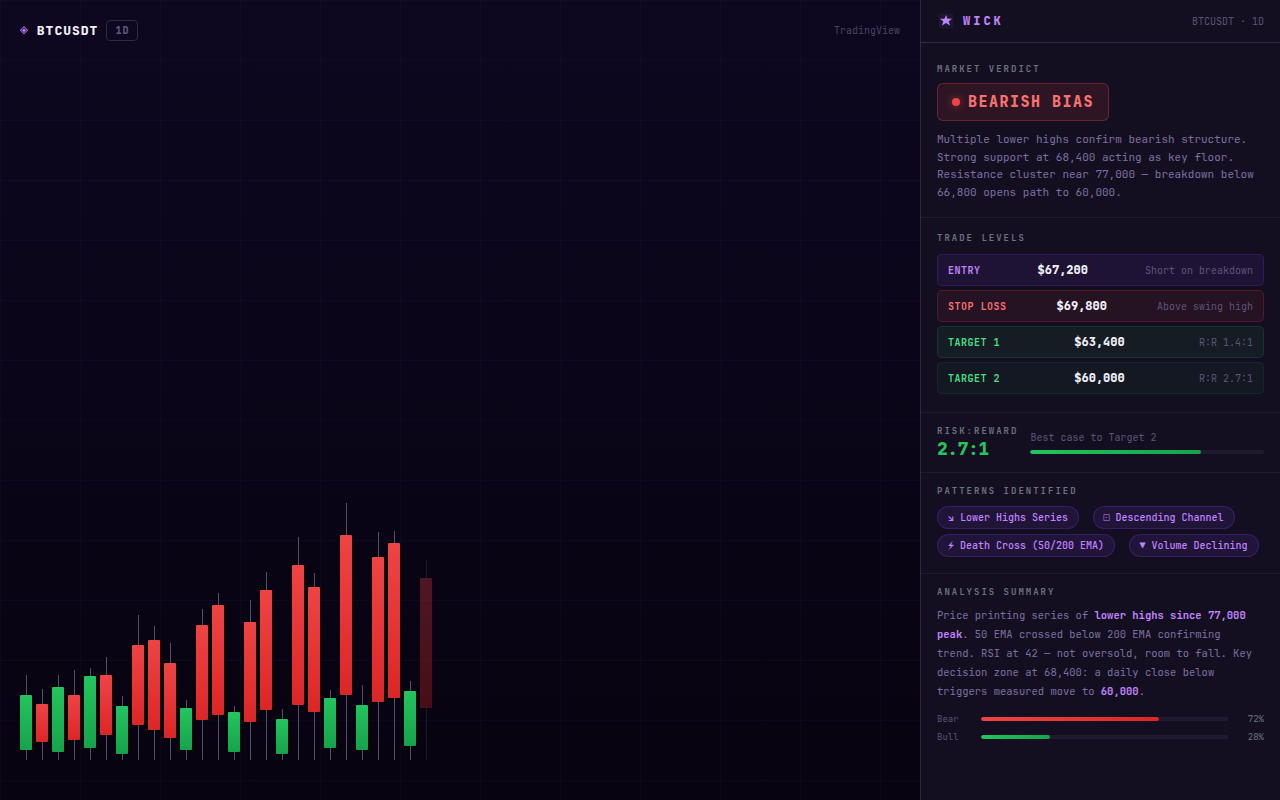This screenshot has height=800, width=1280.
Task: Click the triangle icon on Volume Declining chip
Action: tap(1143, 545)
